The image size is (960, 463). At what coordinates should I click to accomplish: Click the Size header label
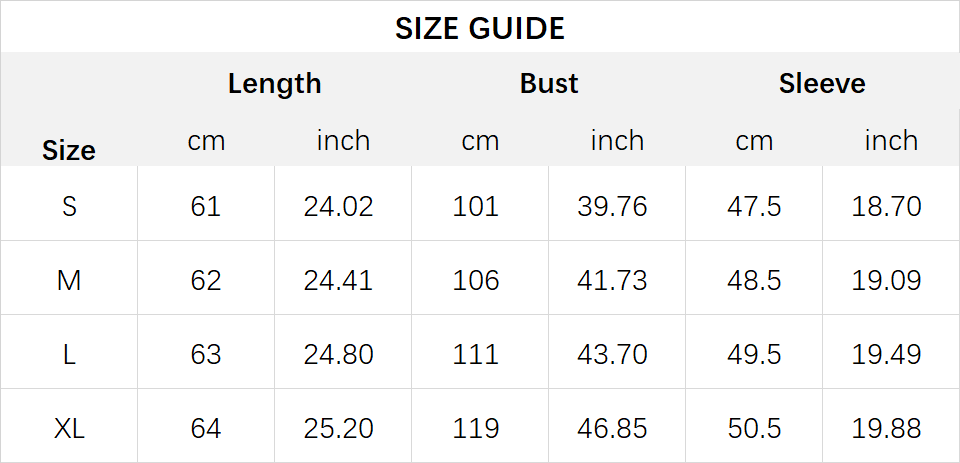pos(69,151)
